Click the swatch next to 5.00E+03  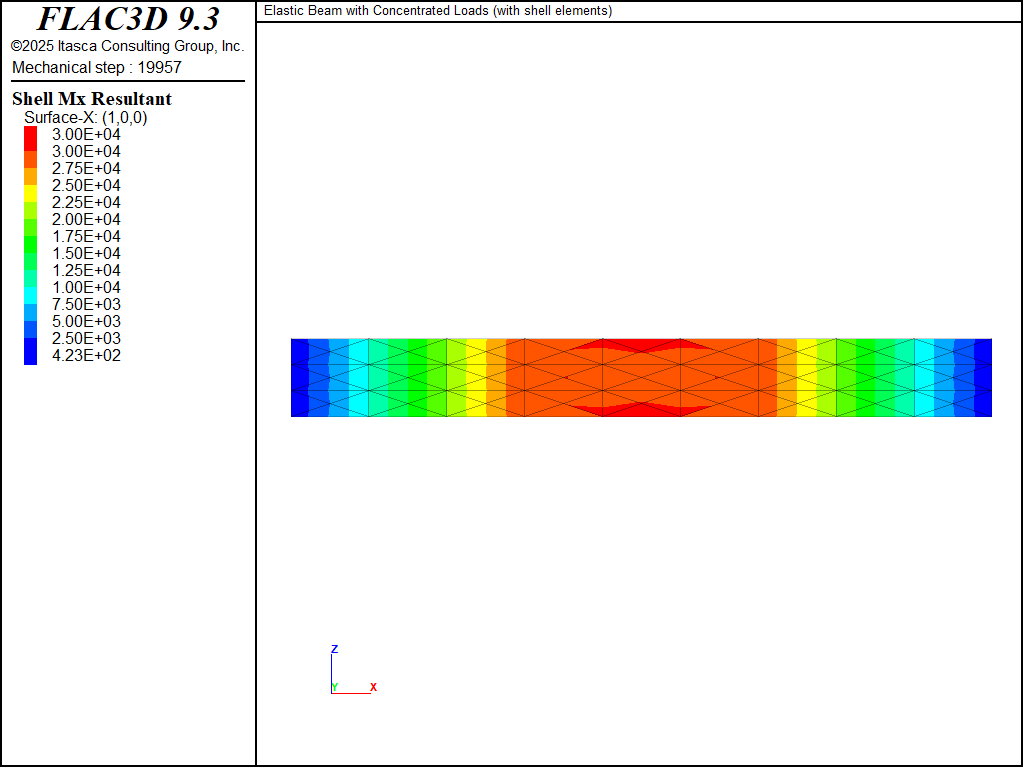(31, 321)
